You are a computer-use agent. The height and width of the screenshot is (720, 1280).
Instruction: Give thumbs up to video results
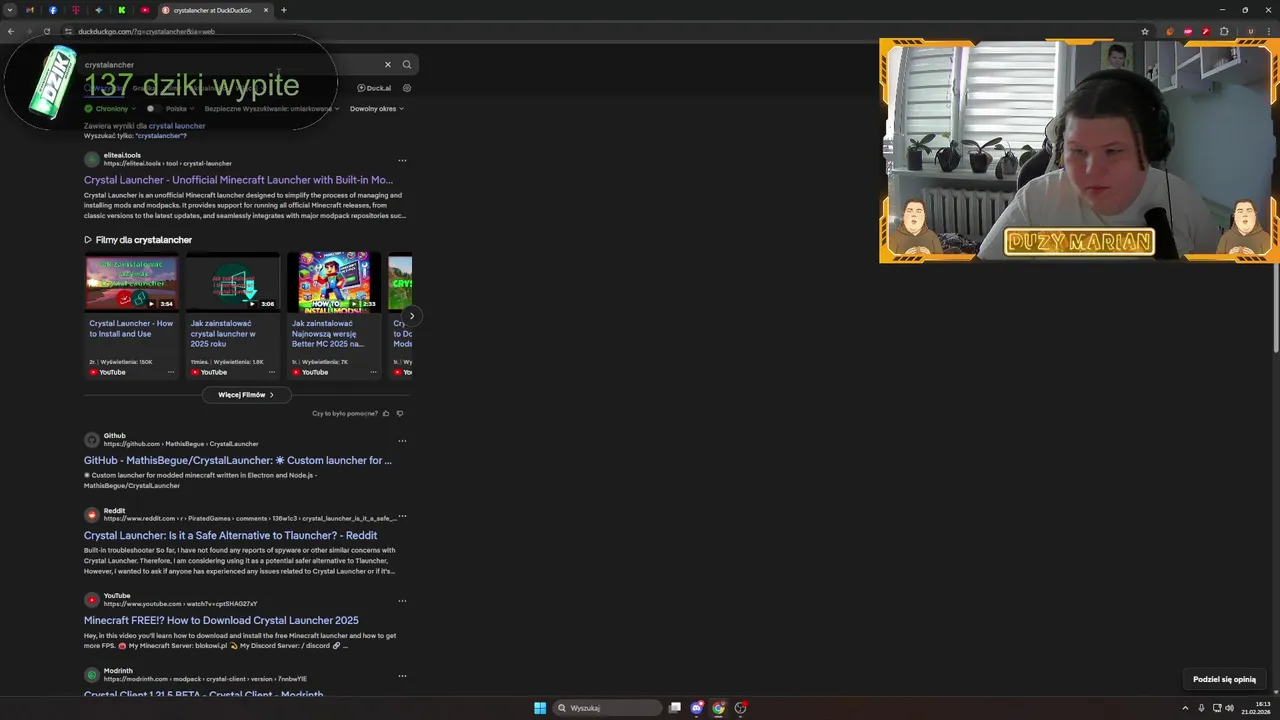coord(386,413)
